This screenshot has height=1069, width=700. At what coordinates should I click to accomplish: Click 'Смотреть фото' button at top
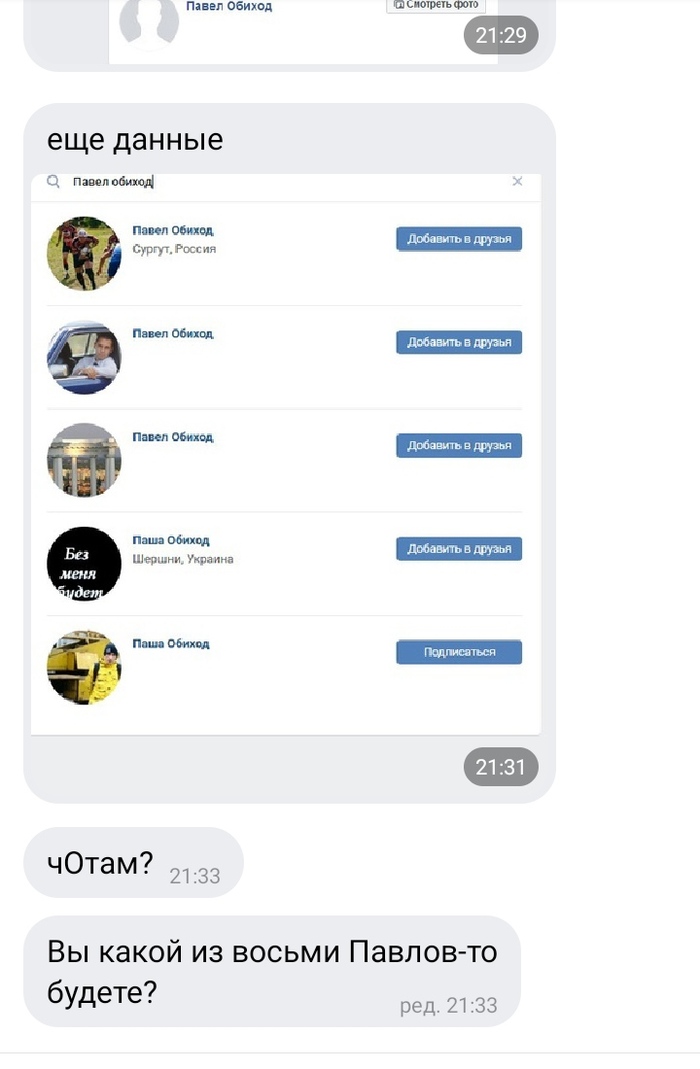point(436,5)
